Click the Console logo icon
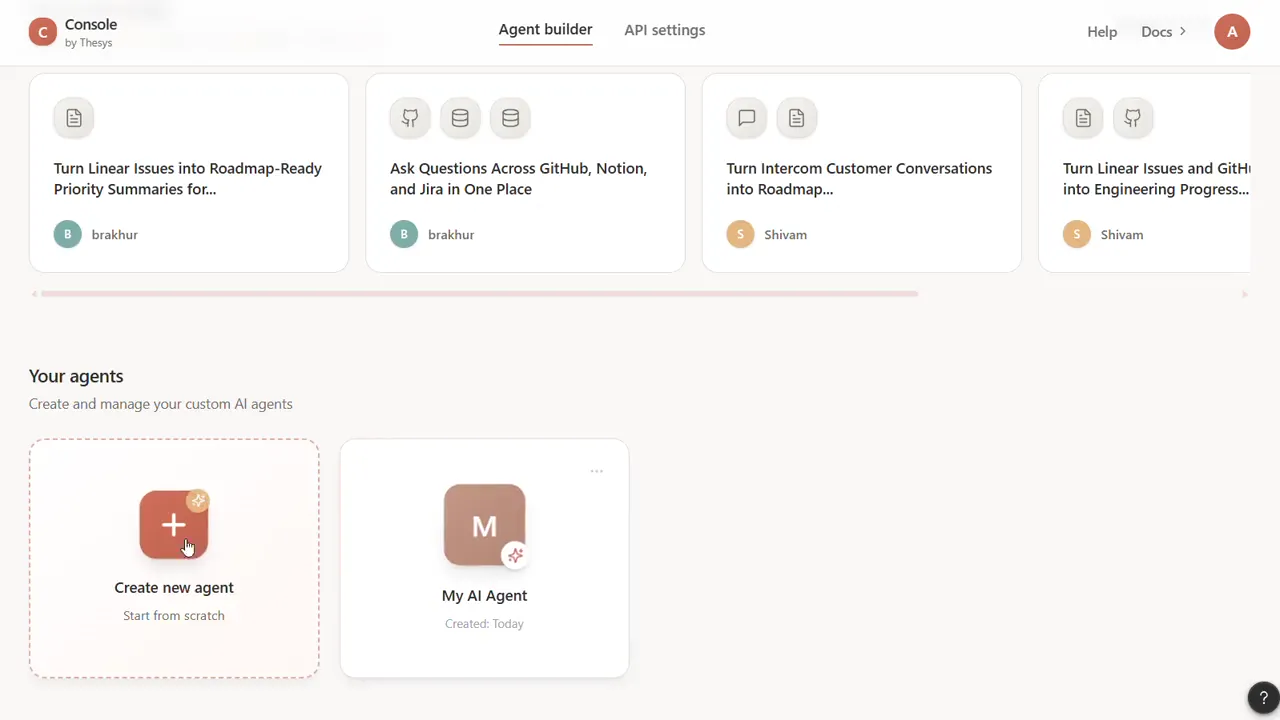This screenshot has width=1280, height=720. 43,32
